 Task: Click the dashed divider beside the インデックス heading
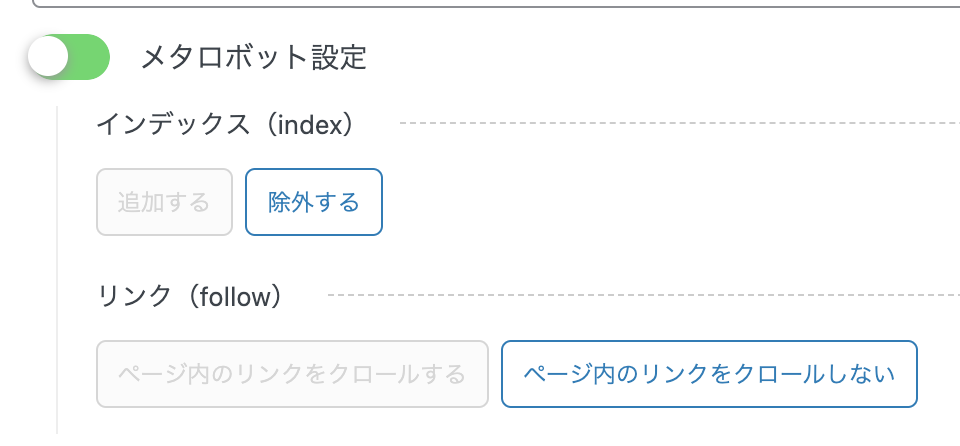pyautogui.click(x=680, y=123)
